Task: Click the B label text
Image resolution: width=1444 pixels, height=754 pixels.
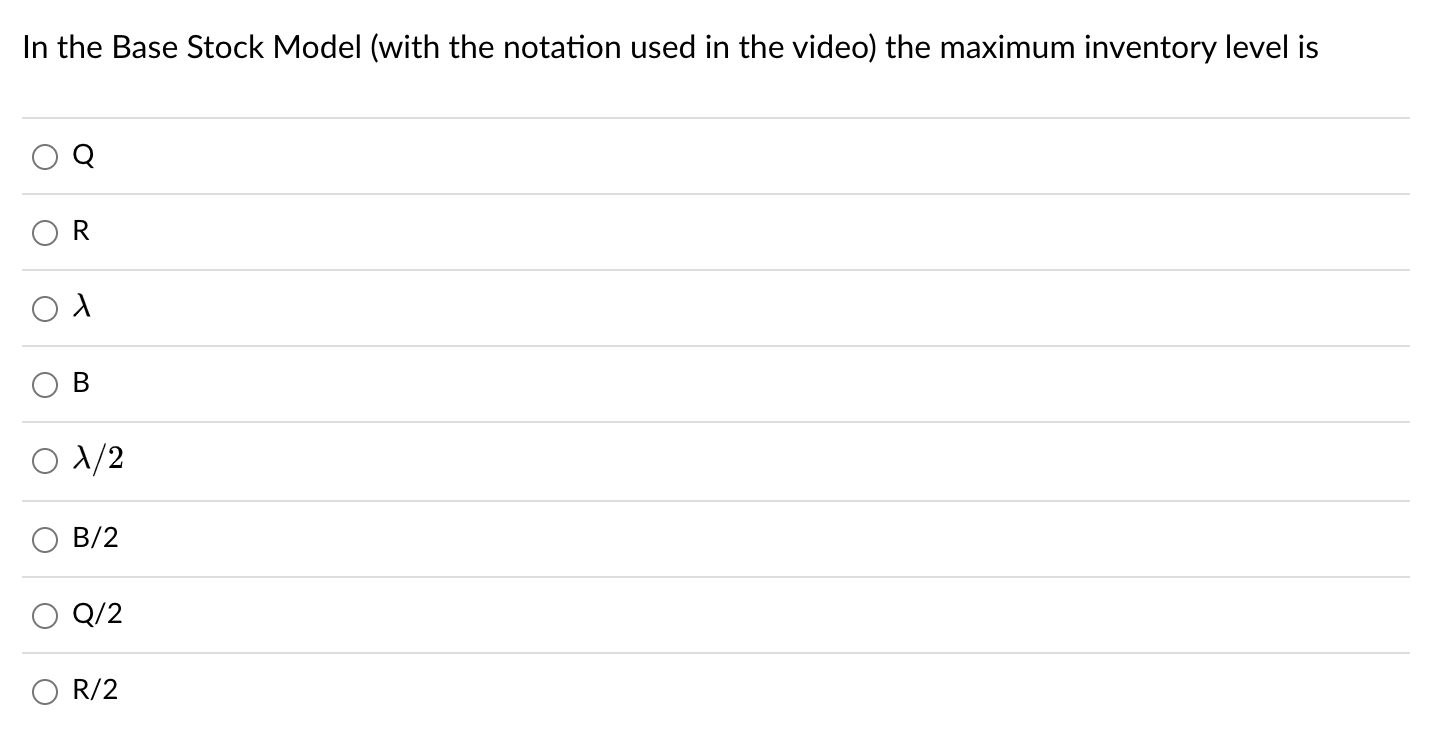Action: [81, 383]
